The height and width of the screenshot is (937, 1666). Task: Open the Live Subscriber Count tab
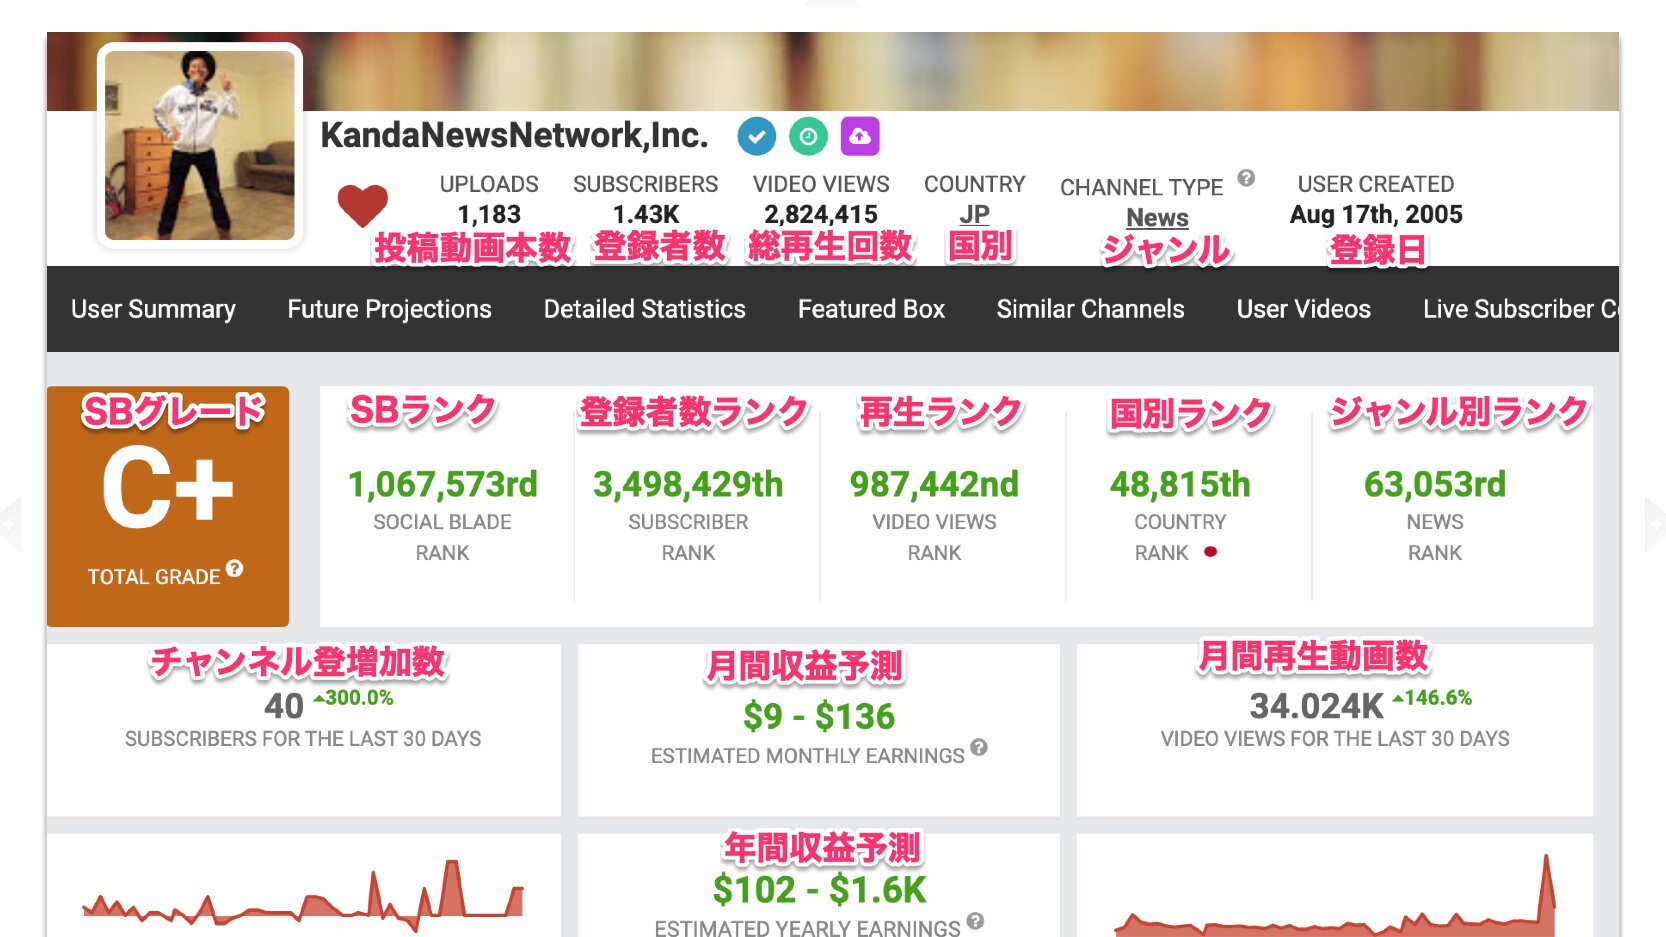(x=1520, y=309)
